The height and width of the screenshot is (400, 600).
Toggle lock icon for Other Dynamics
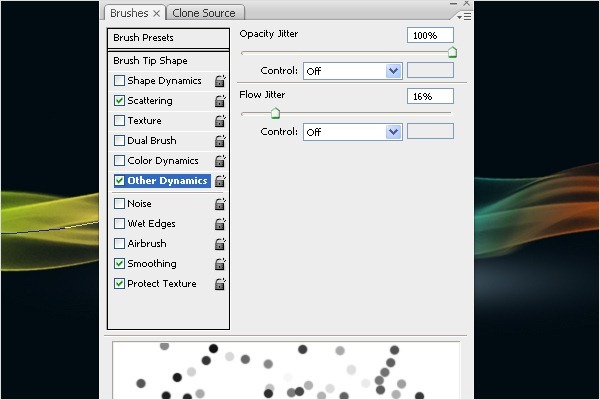(220, 181)
